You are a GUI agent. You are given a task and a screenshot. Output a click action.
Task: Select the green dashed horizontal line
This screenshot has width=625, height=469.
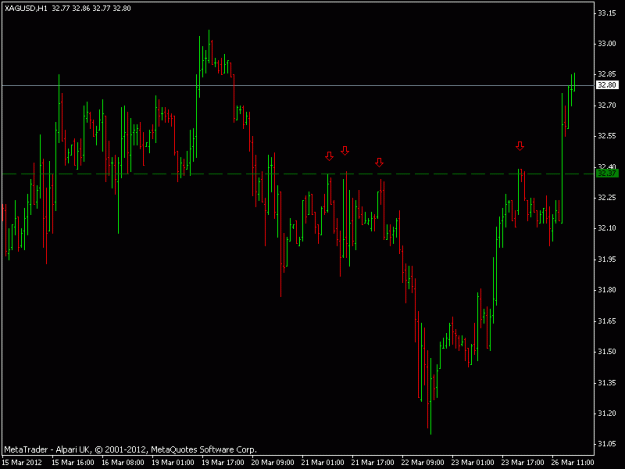point(298,174)
